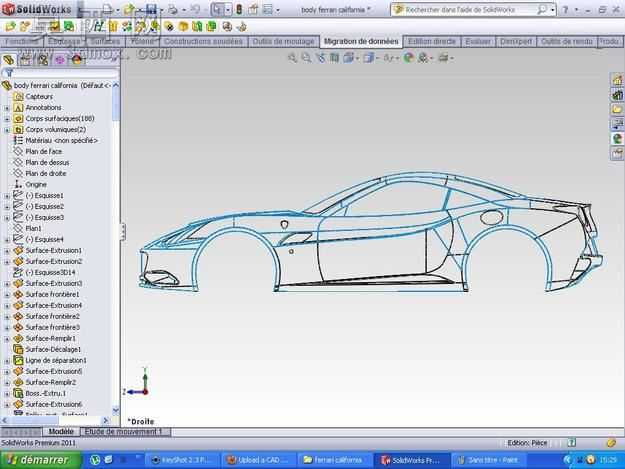
Task: Open File Explorer folder icon in task pane
Action: 617,109
